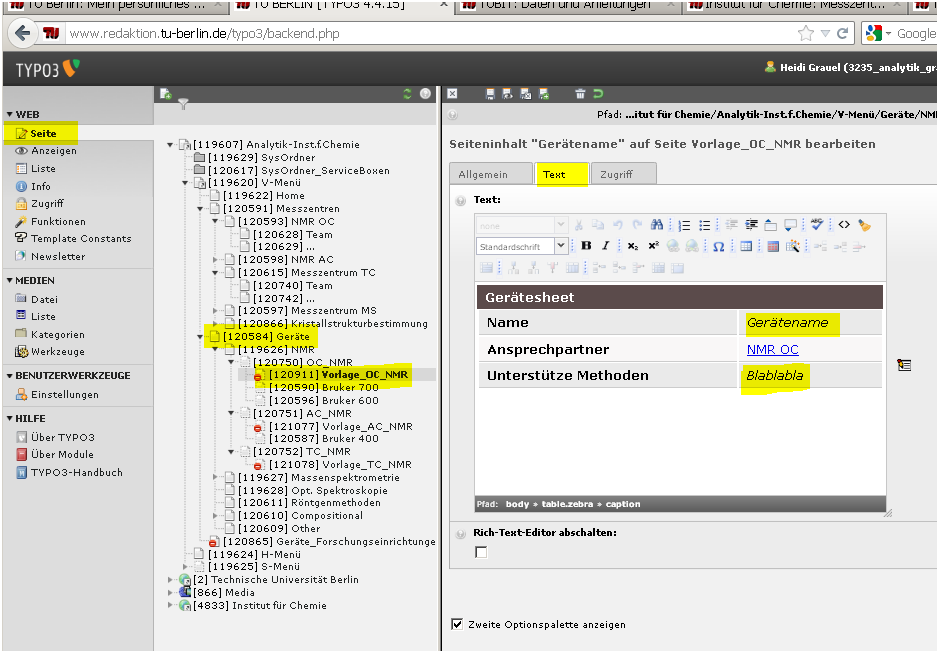This screenshot has width=939, height=653.
Task: Click the Find and Replace binoculars icon
Action: click(657, 225)
